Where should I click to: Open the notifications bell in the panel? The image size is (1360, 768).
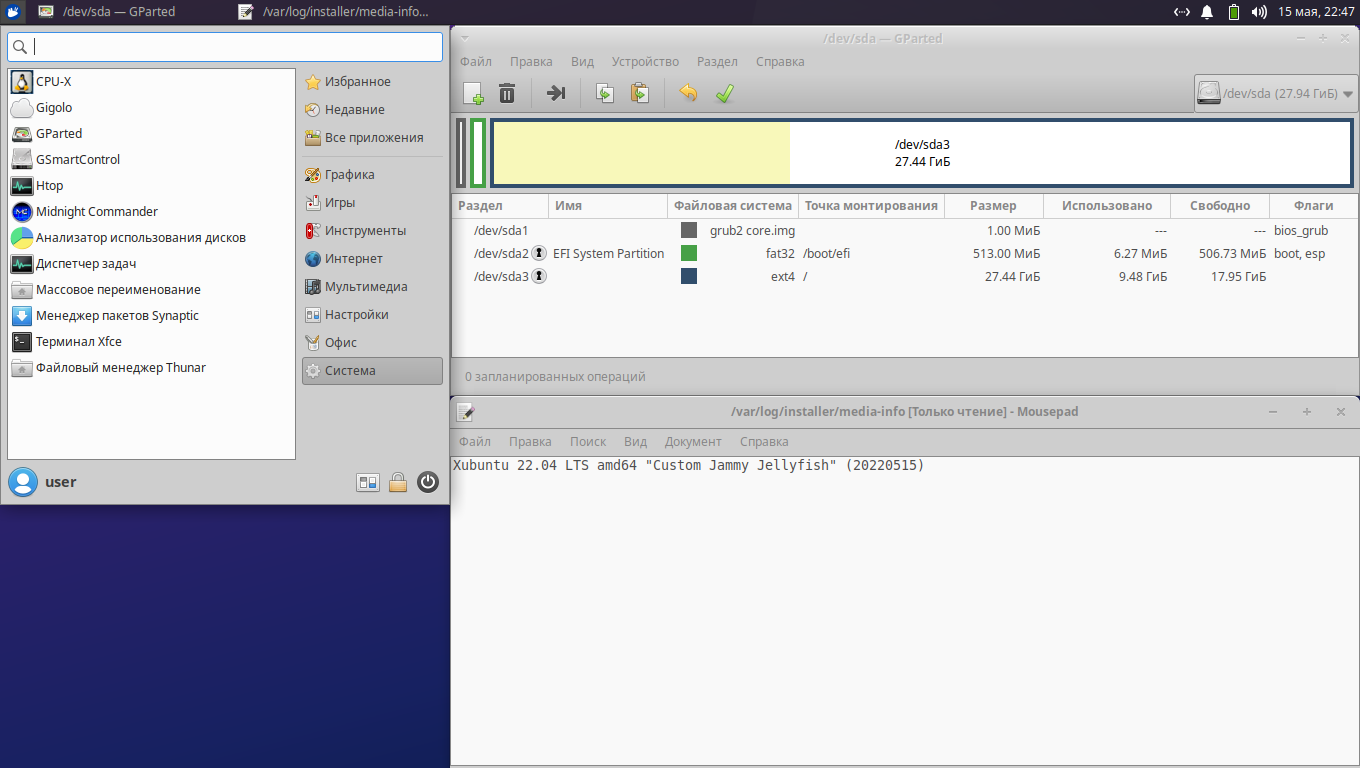1207,12
